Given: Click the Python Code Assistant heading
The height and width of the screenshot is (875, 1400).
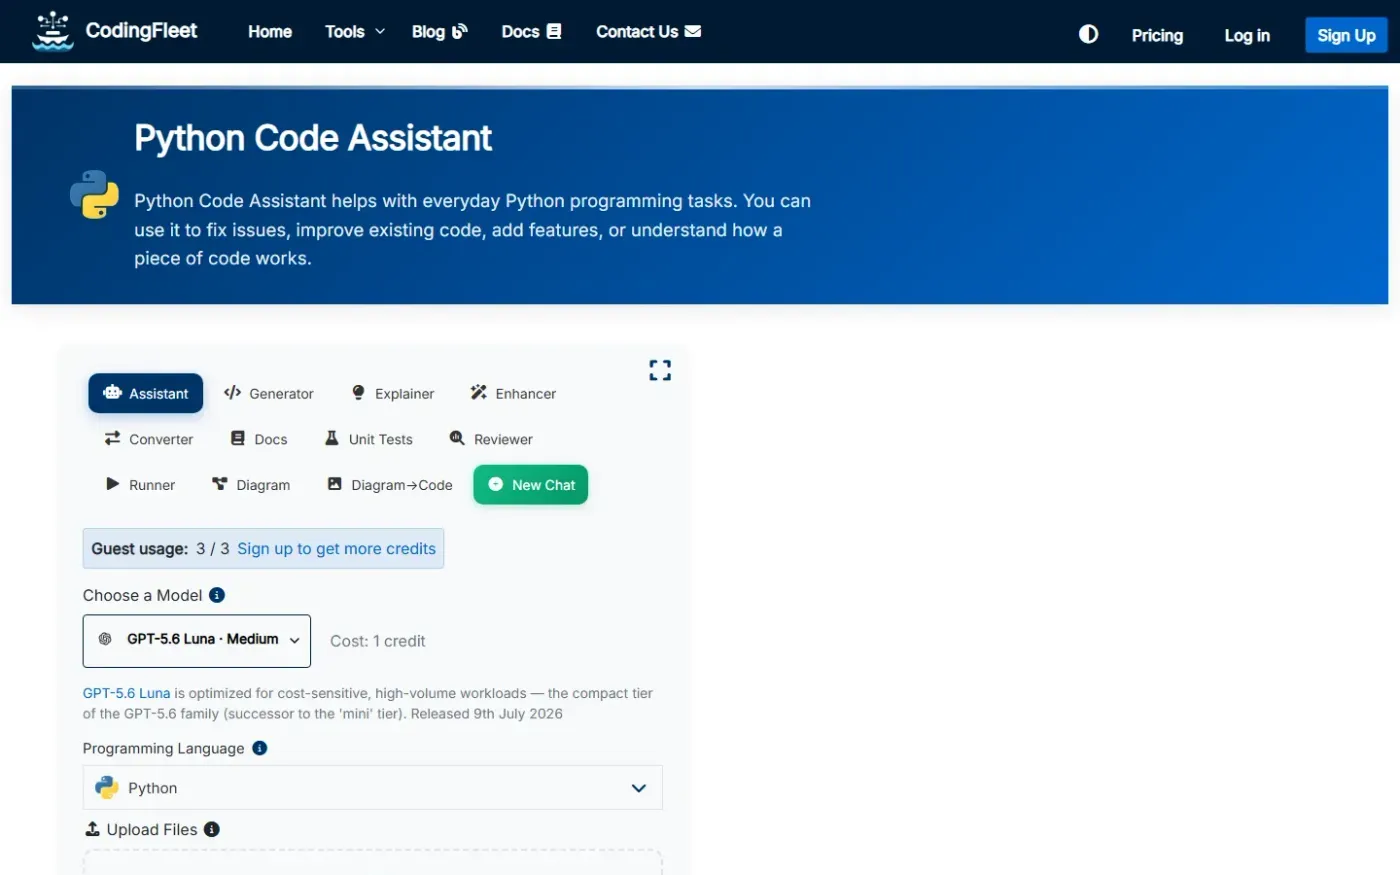Looking at the screenshot, I should click(313, 138).
